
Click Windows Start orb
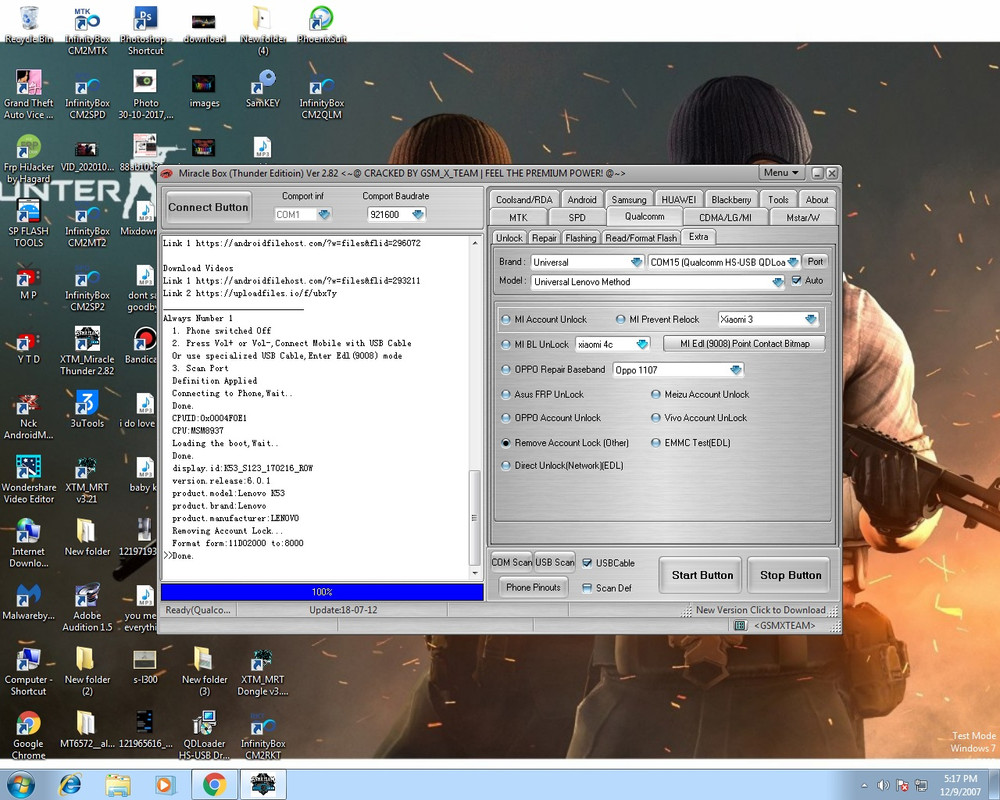coord(20,784)
